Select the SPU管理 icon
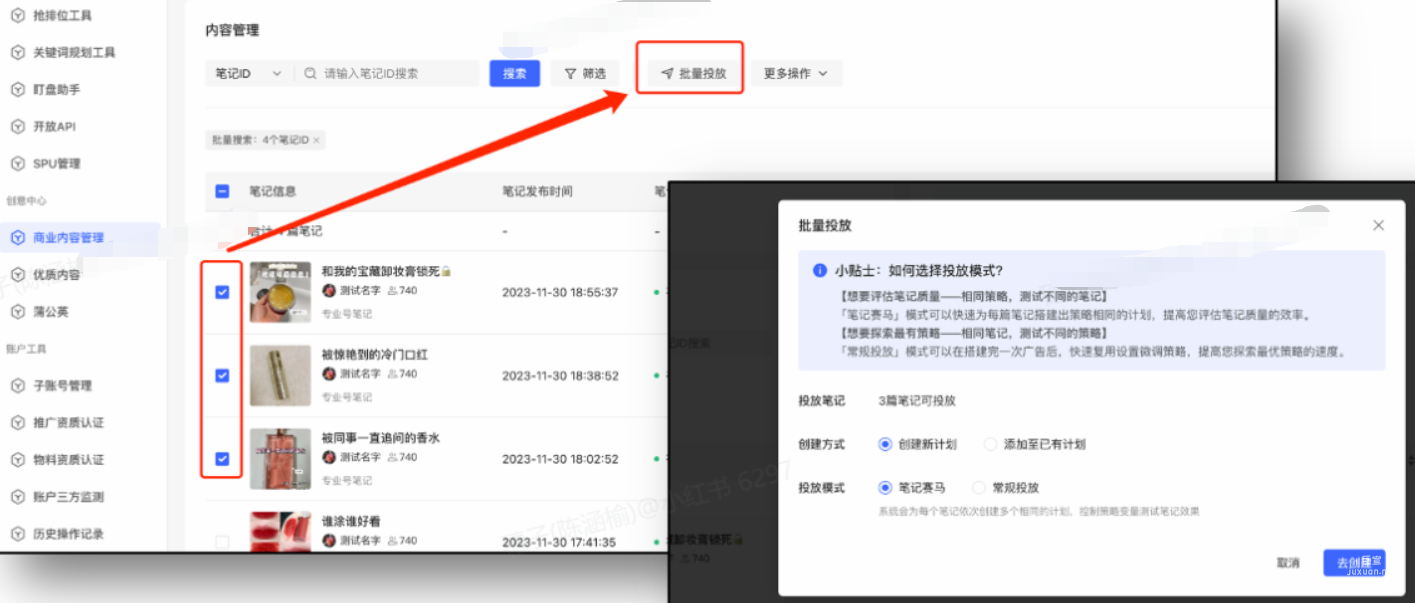This screenshot has width=1415, height=603. (17, 163)
